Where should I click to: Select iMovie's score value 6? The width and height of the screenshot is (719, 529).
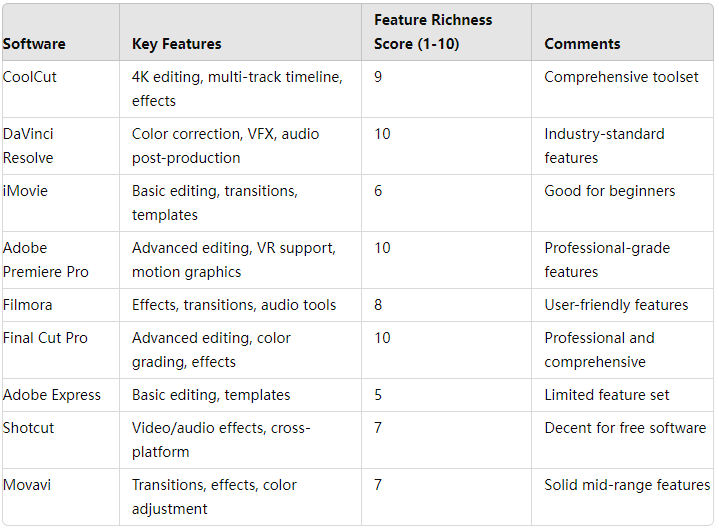point(378,191)
